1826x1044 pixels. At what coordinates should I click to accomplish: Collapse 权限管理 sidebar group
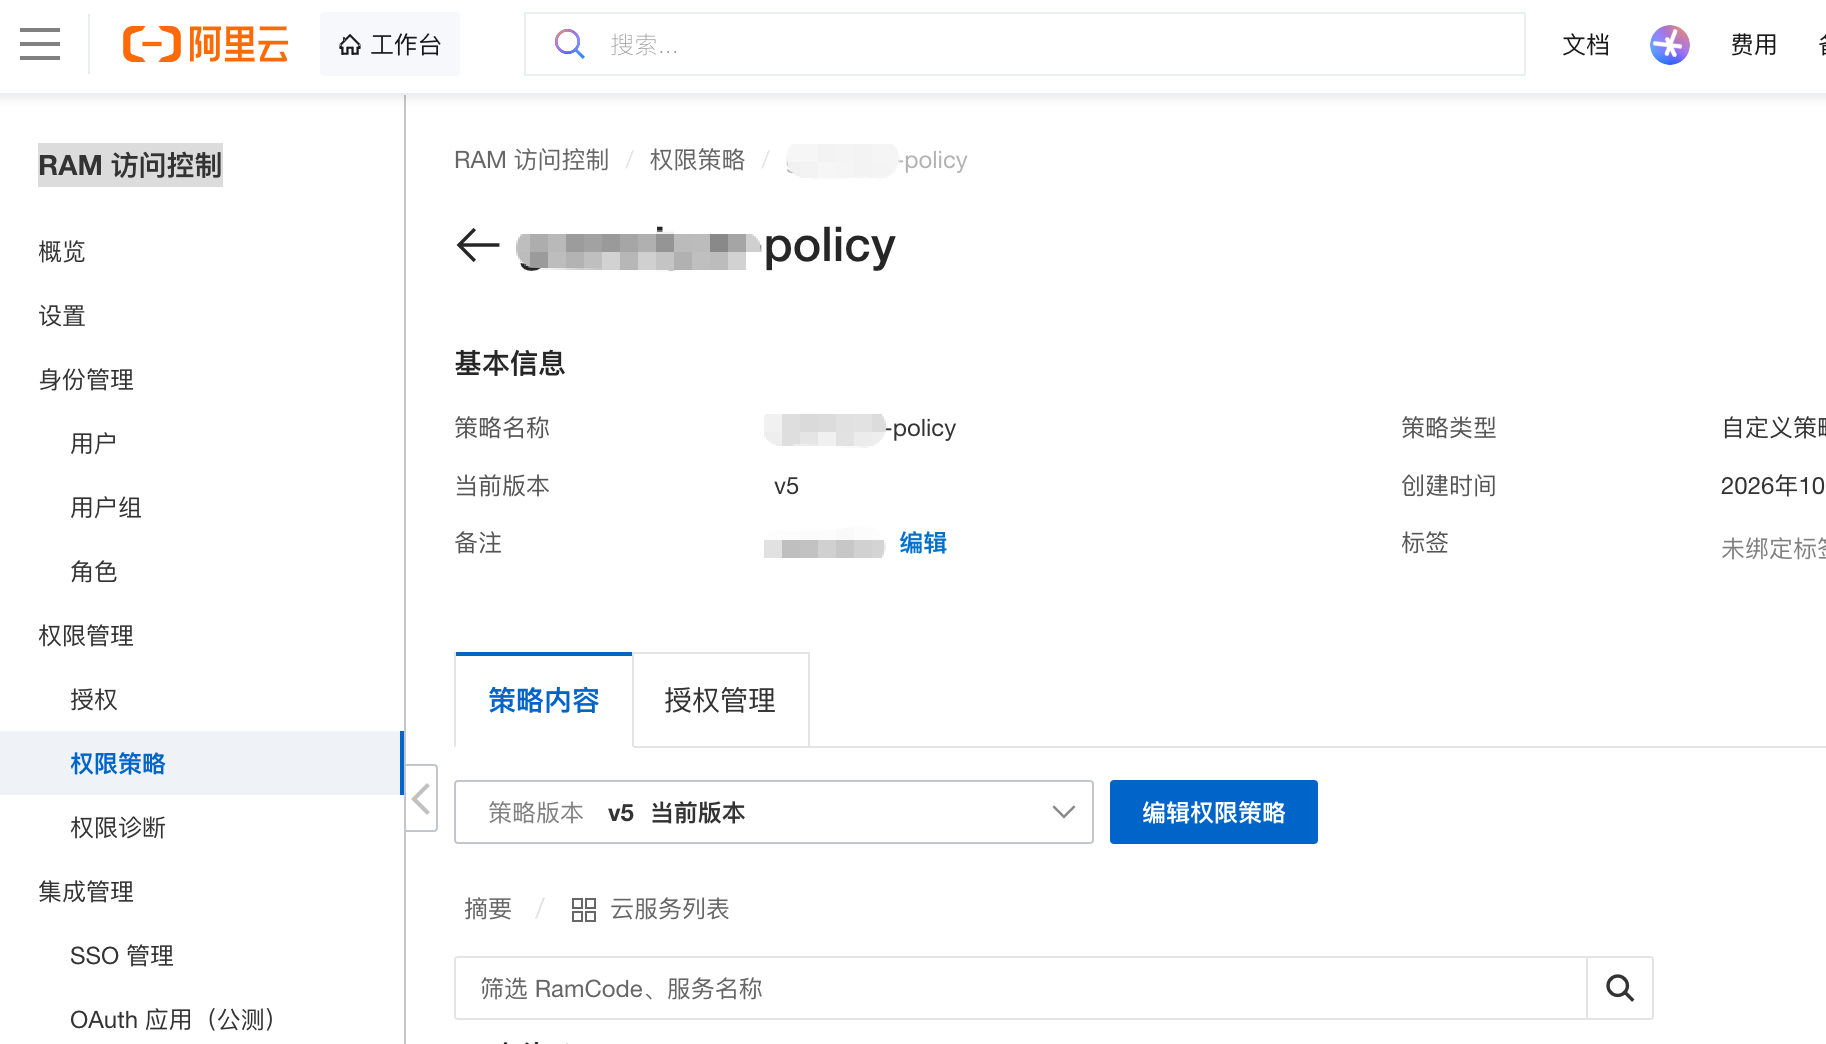pos(86,635)
